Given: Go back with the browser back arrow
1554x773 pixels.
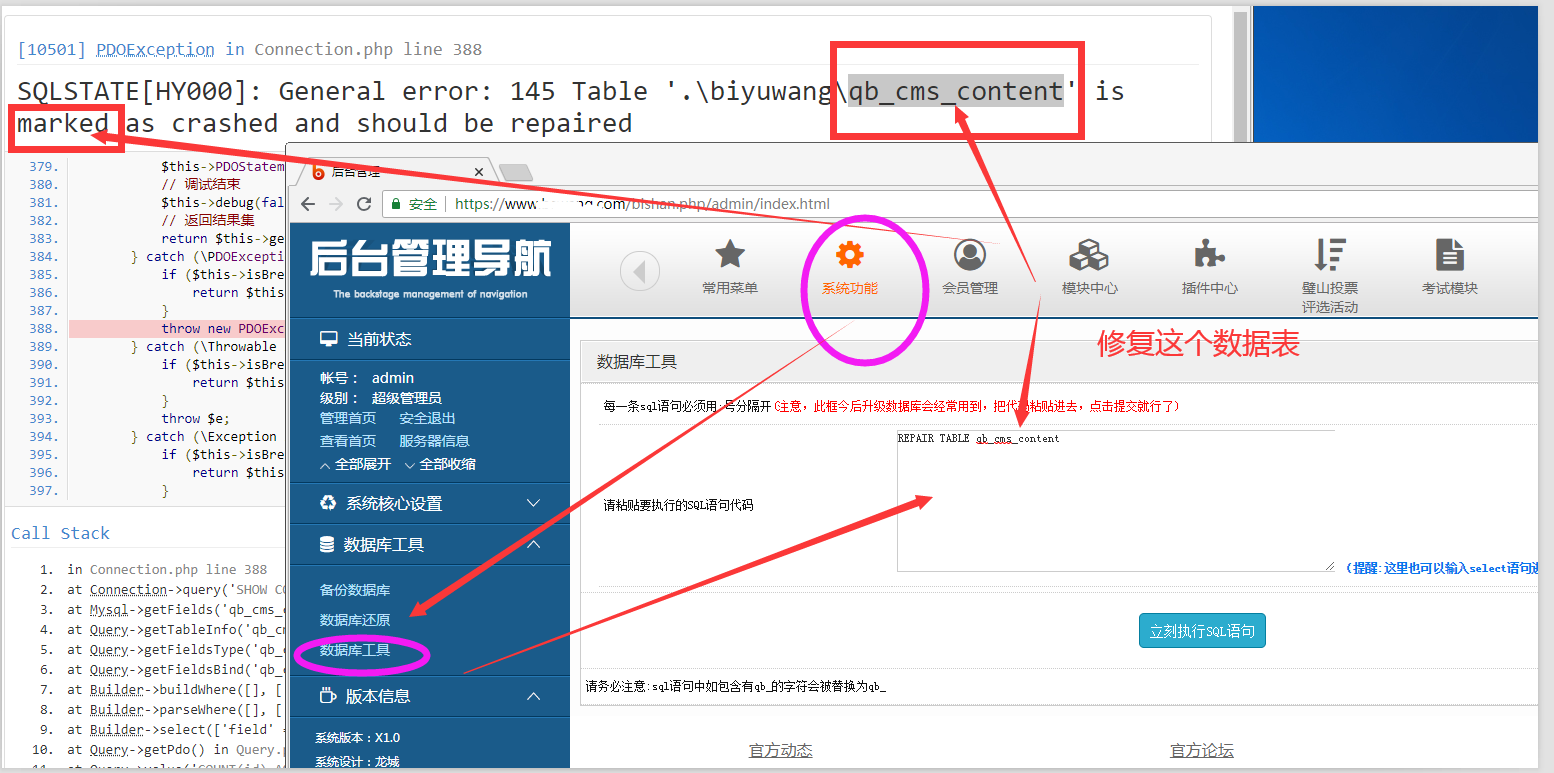Looking at the screenshot, I should coord(308,204).
